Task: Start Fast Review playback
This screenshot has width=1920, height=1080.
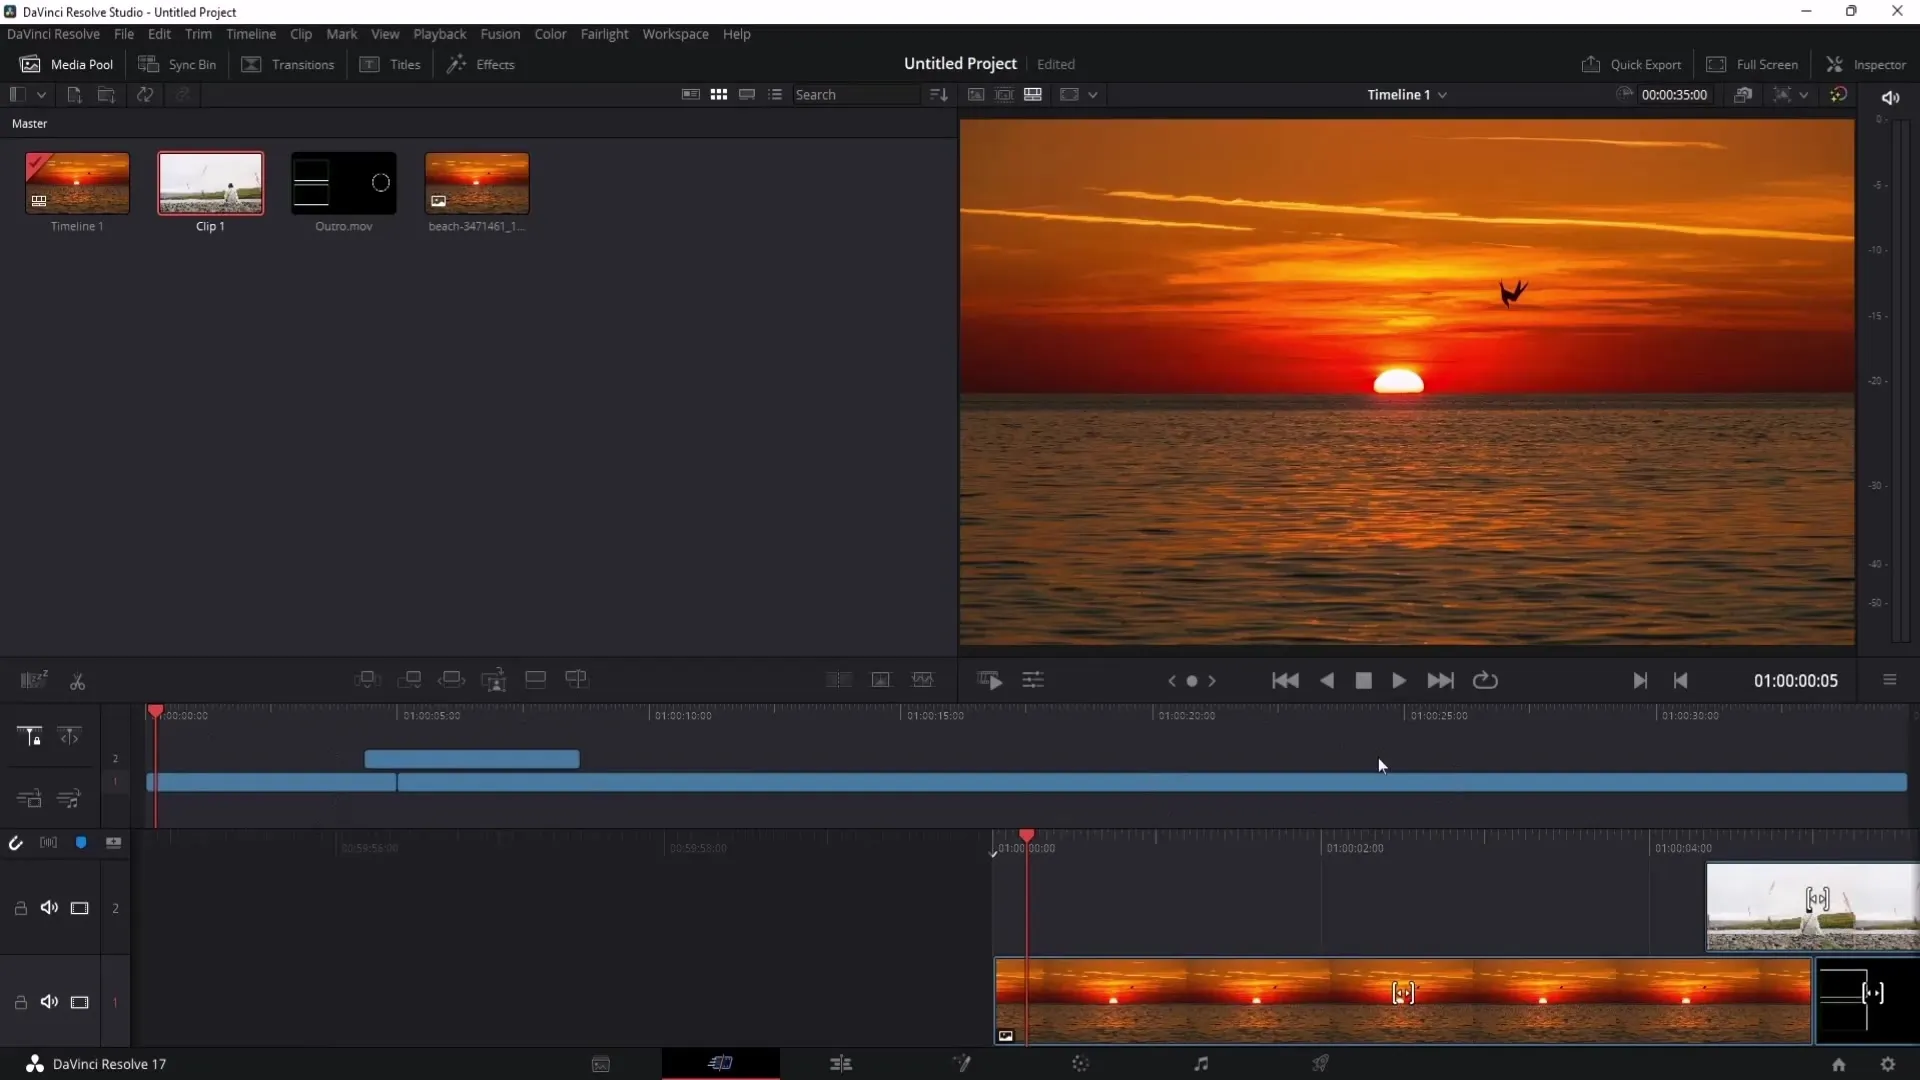Action: click(990, 681)
